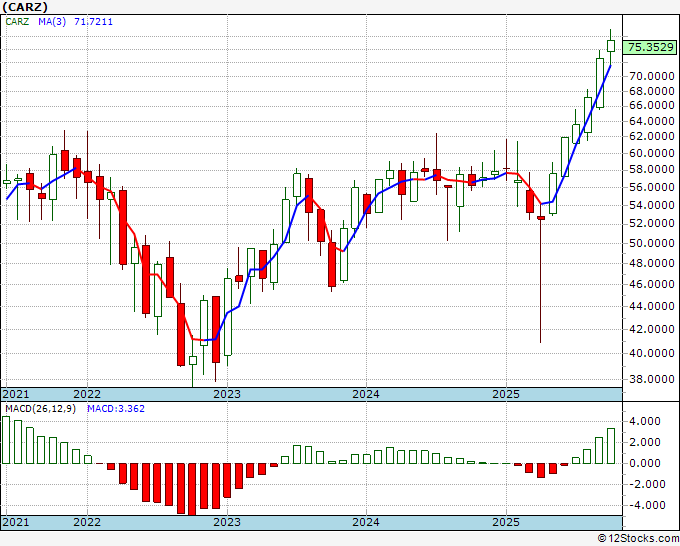
Task: Click the 42.0000 price axis label
Action: click(651, 329)
